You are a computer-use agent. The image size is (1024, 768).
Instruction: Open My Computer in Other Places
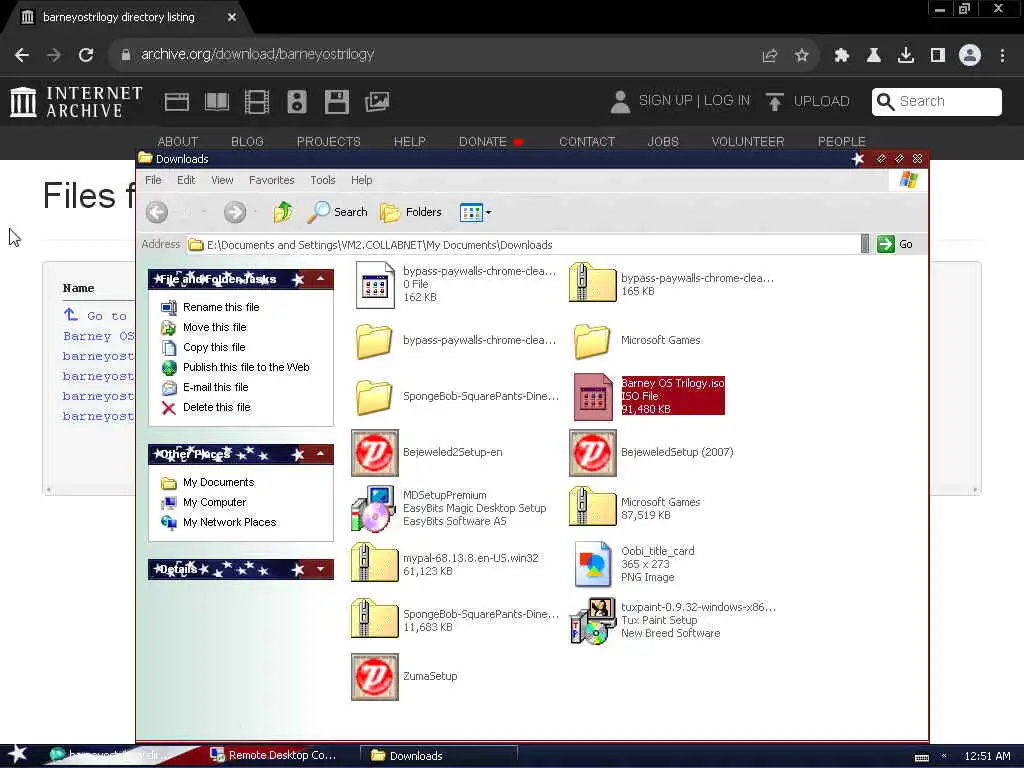point(214,502)
